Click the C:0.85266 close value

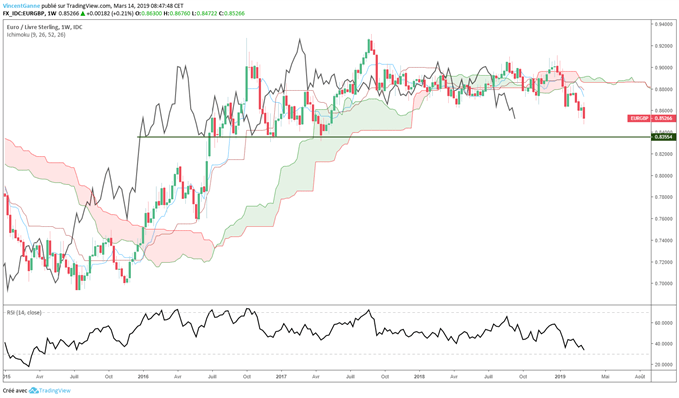(x=231, y=13)
